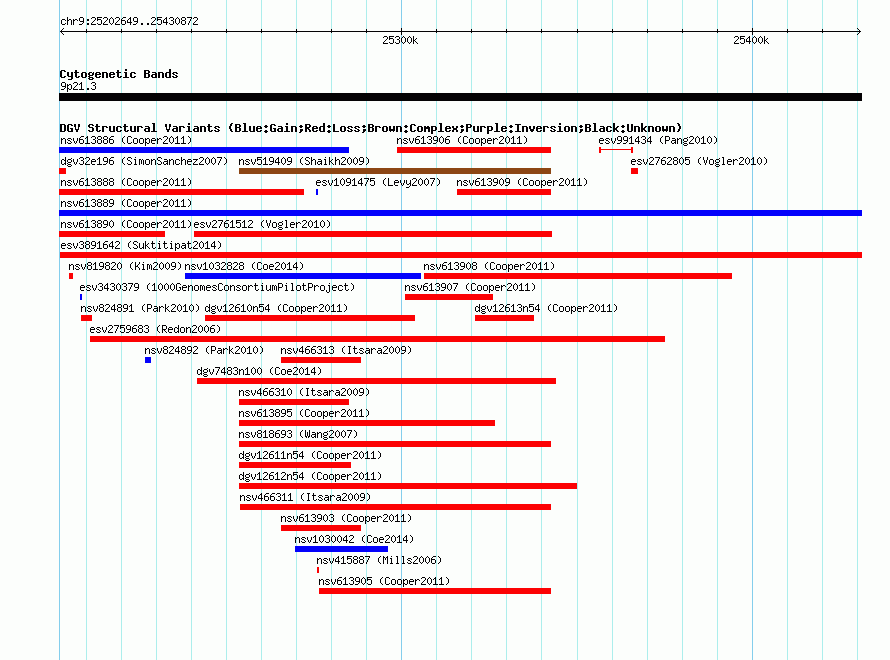Select esv1091475 (Levy2007) label
This screenshot has height=660, width=890.
pos(378,182)
